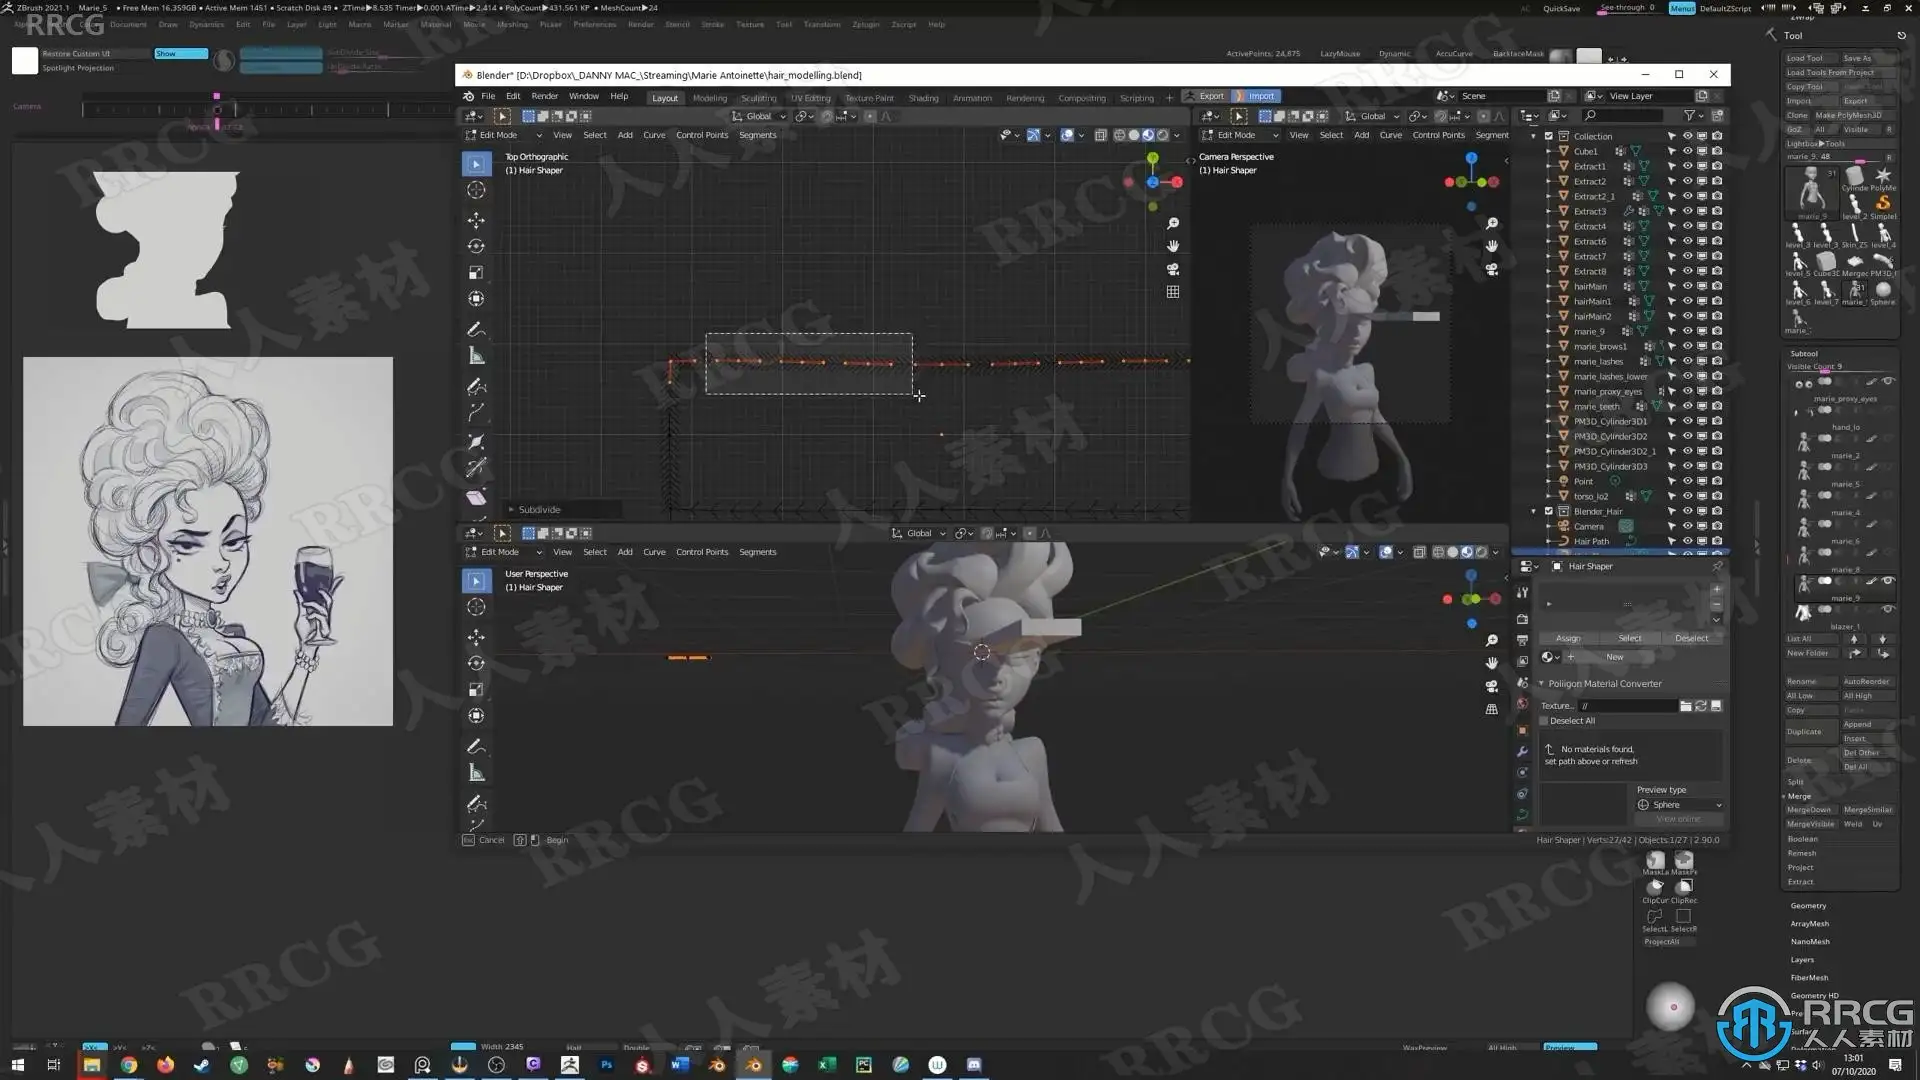This screenshot has height=1080, width=1920.
Task: Switch to the Modeling workspace tab
Action: (x=710, y=98)
